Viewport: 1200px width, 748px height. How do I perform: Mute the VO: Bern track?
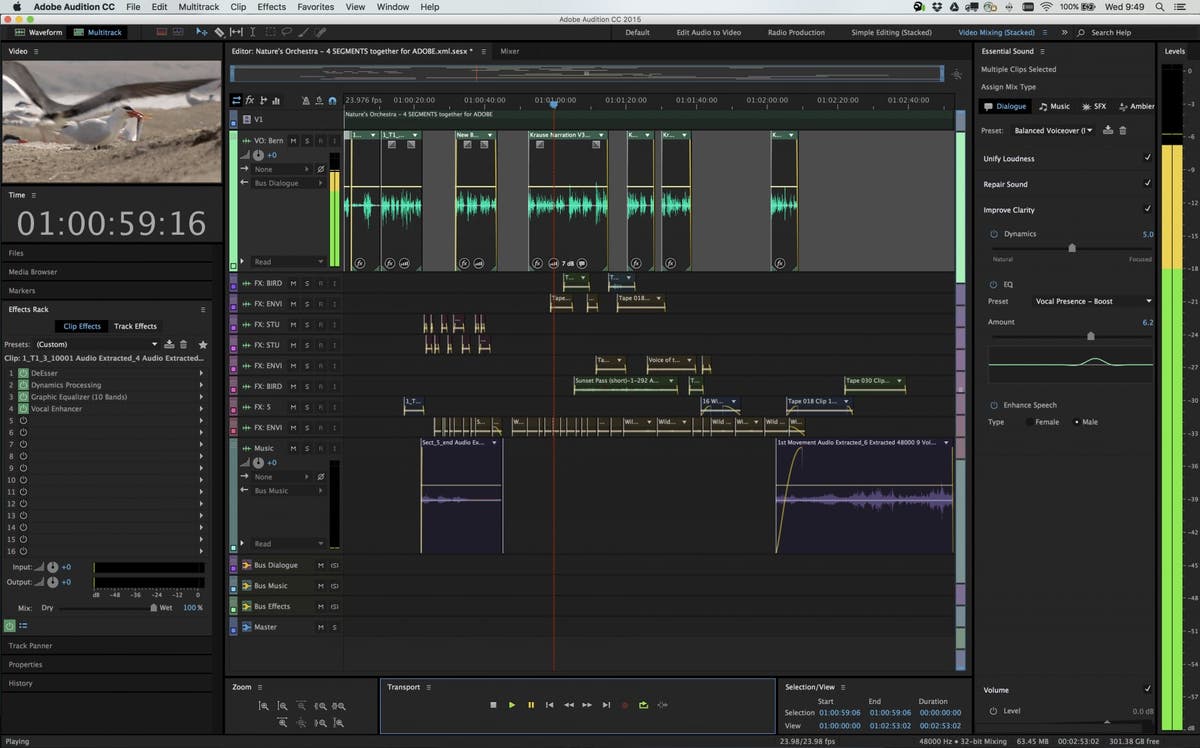click(294, 142)
